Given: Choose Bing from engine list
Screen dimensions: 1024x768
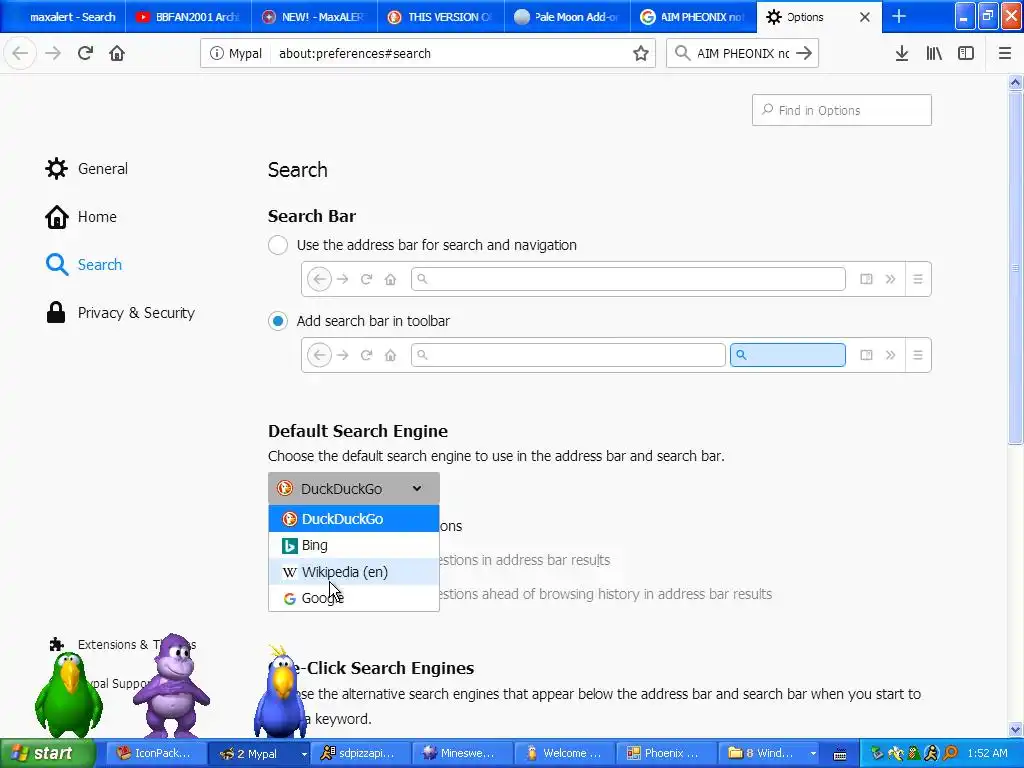Looking at the screenshot, I should [x=353, y=545].
